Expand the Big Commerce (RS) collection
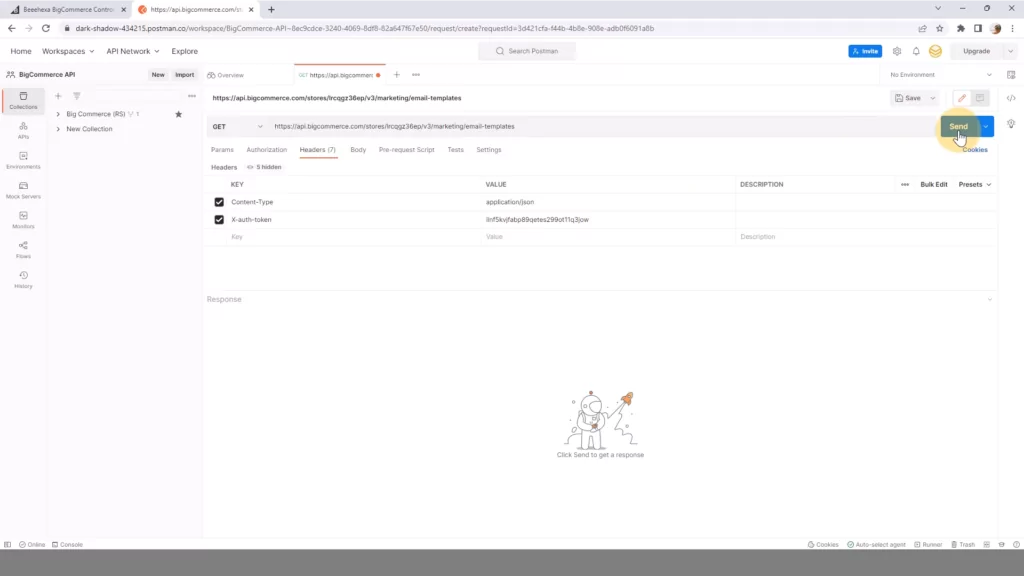Viewport: 1024px width, 576px height. click(58, 114)
